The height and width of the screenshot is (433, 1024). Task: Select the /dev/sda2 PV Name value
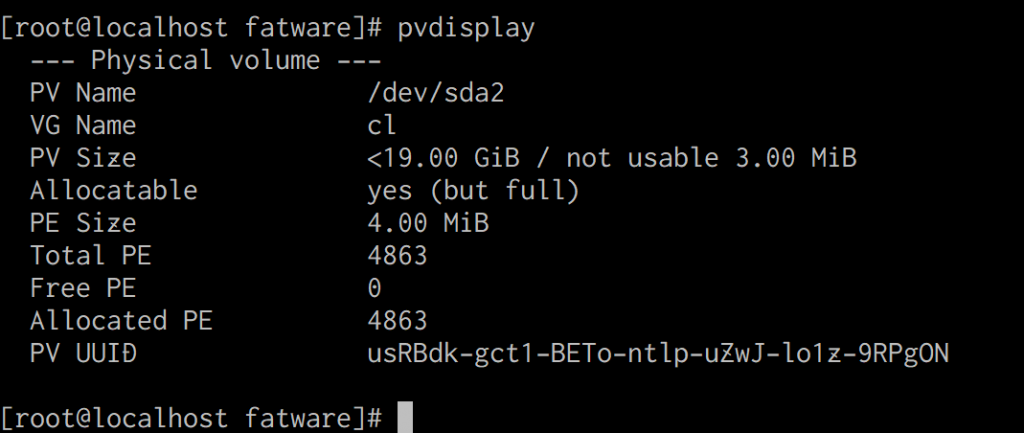(x=436, y=93)
